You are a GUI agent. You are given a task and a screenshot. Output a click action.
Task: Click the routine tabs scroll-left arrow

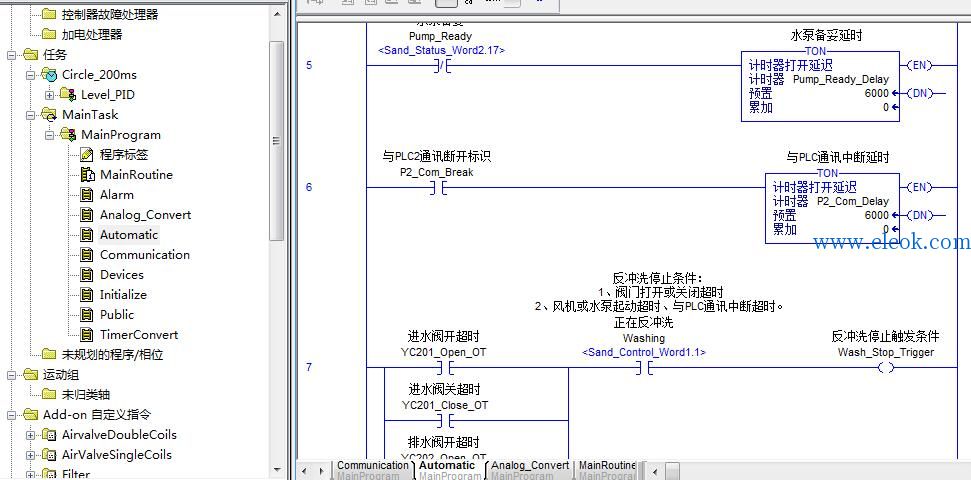click(x=303, y=471)
